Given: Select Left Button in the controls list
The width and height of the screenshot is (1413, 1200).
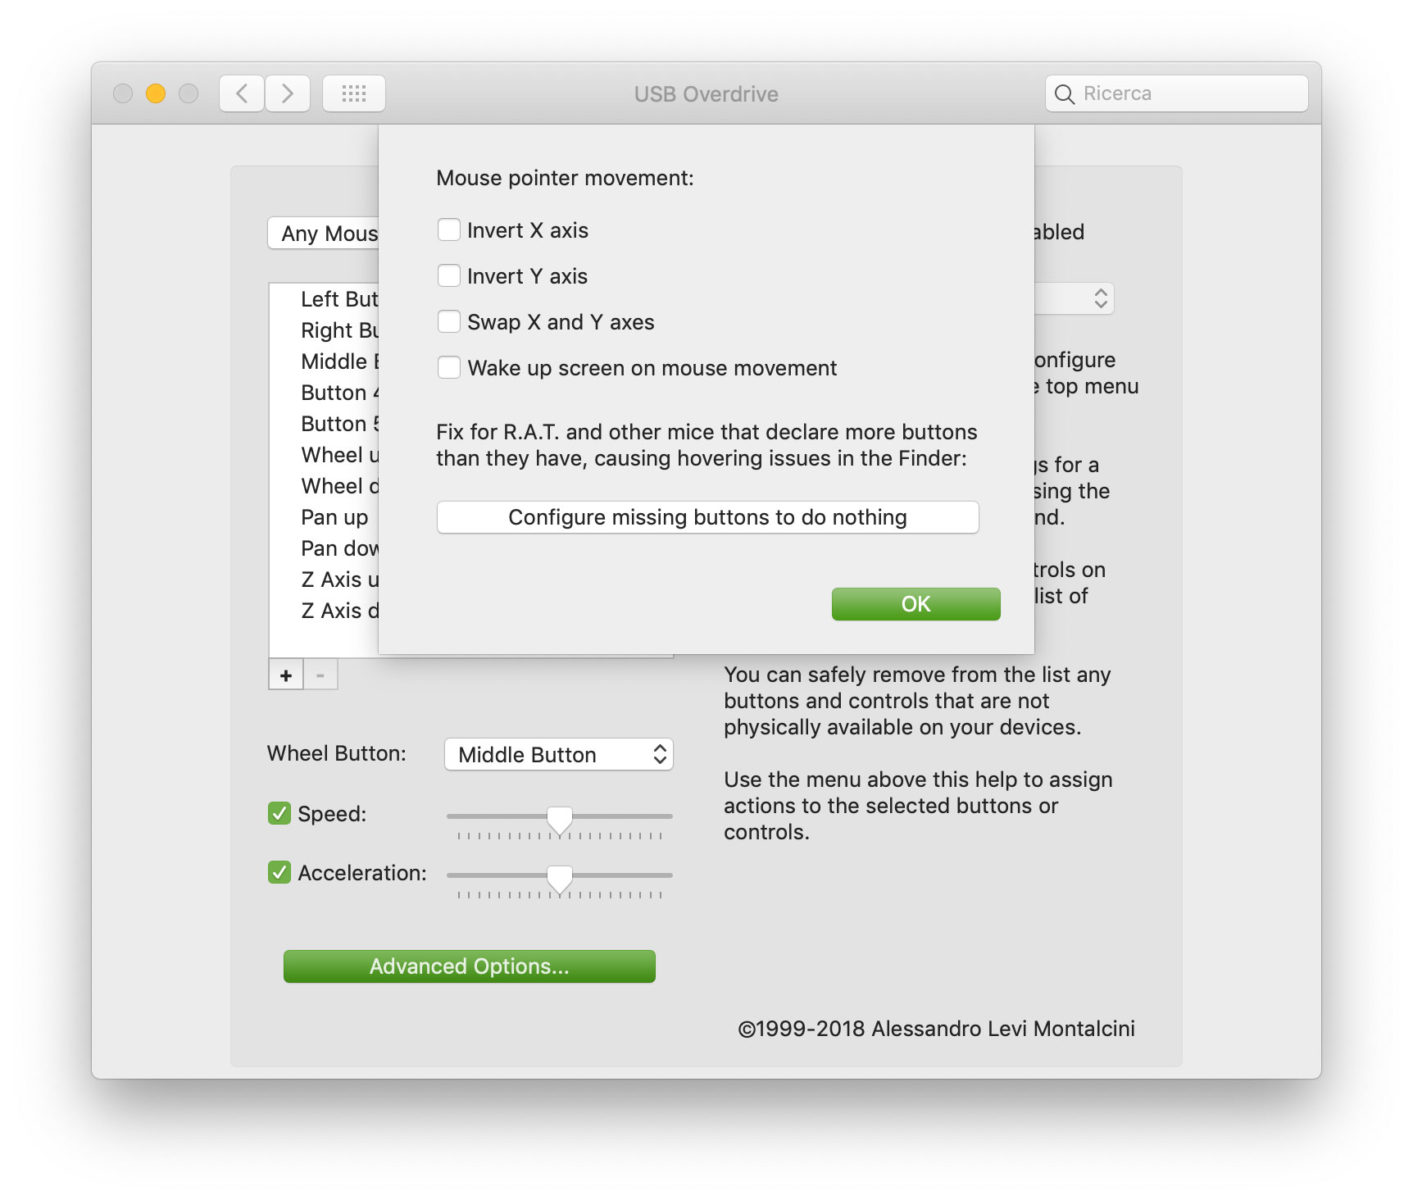Looking at the screenshot, I should [x=324, y=299].
